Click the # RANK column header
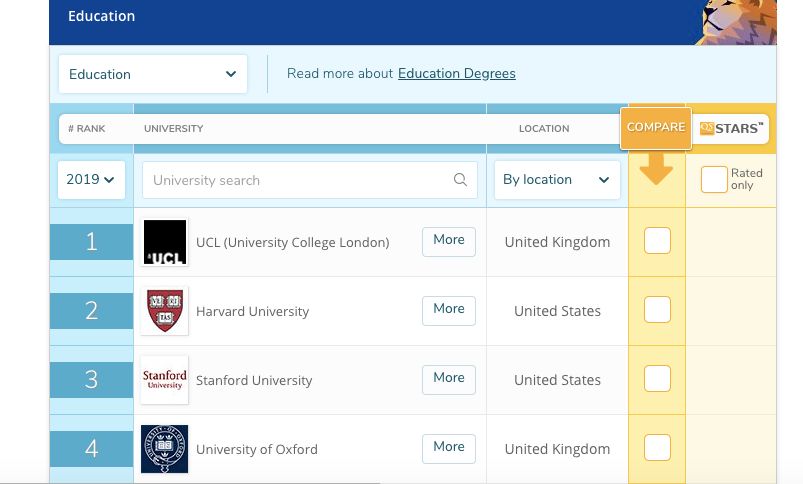The width and height of the screenshot is (803, 484). (87, 129)
